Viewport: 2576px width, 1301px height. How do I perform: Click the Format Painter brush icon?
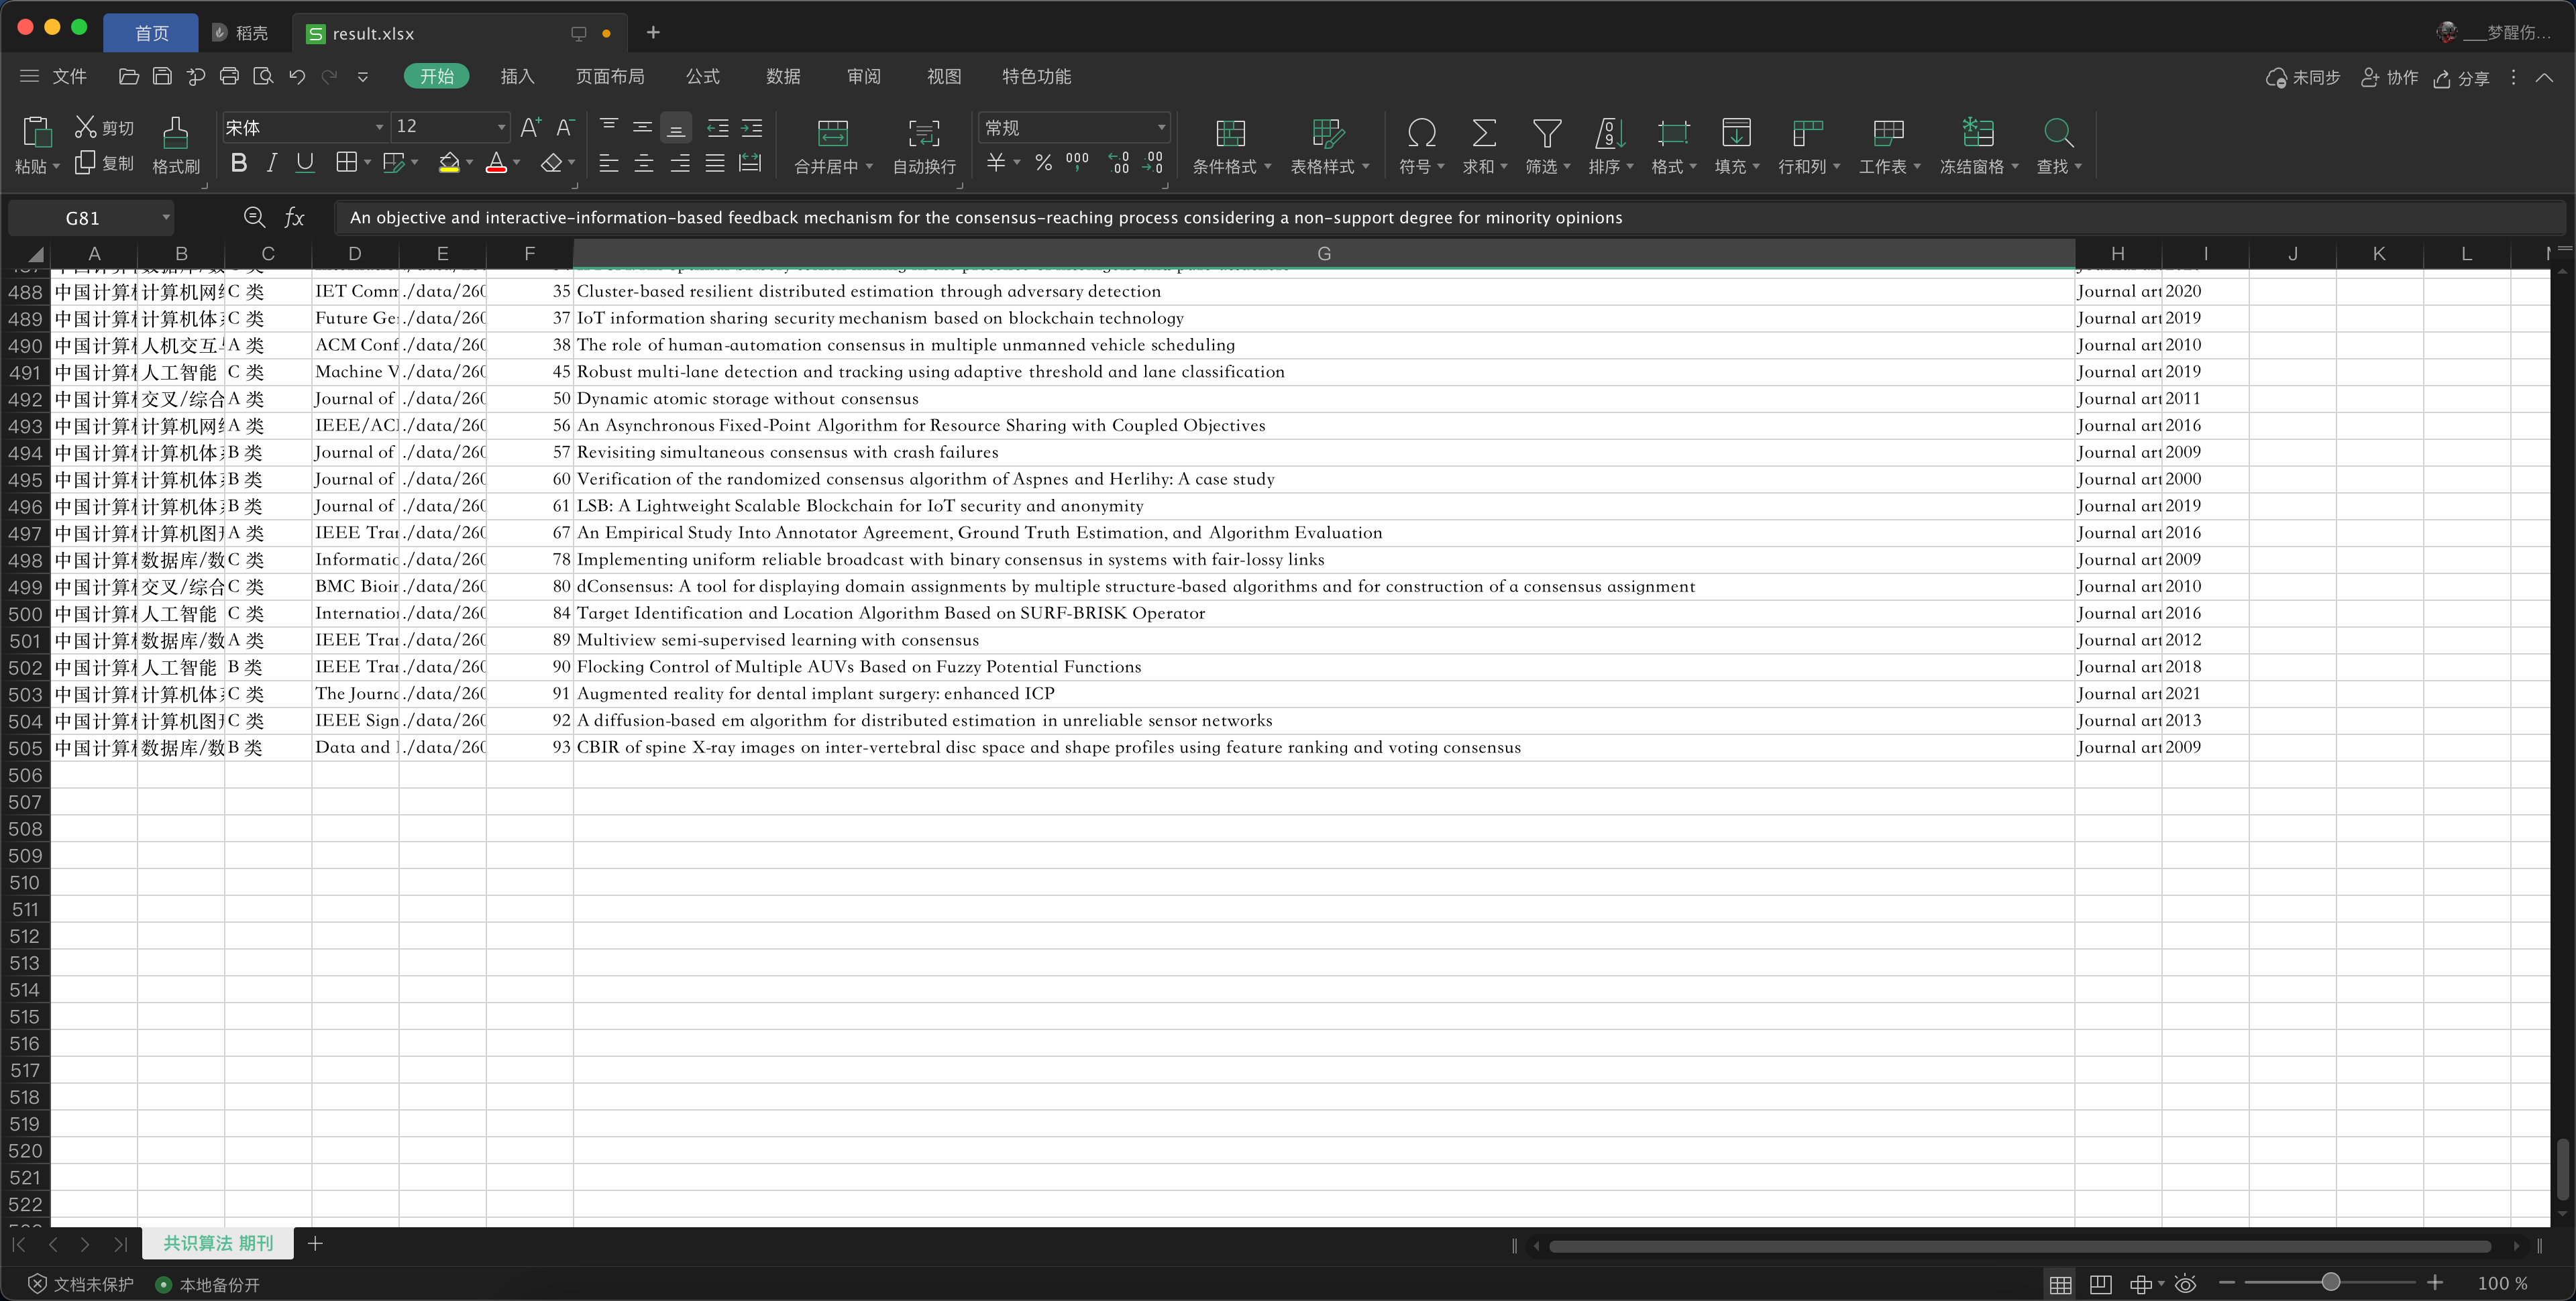click(175, 133)
